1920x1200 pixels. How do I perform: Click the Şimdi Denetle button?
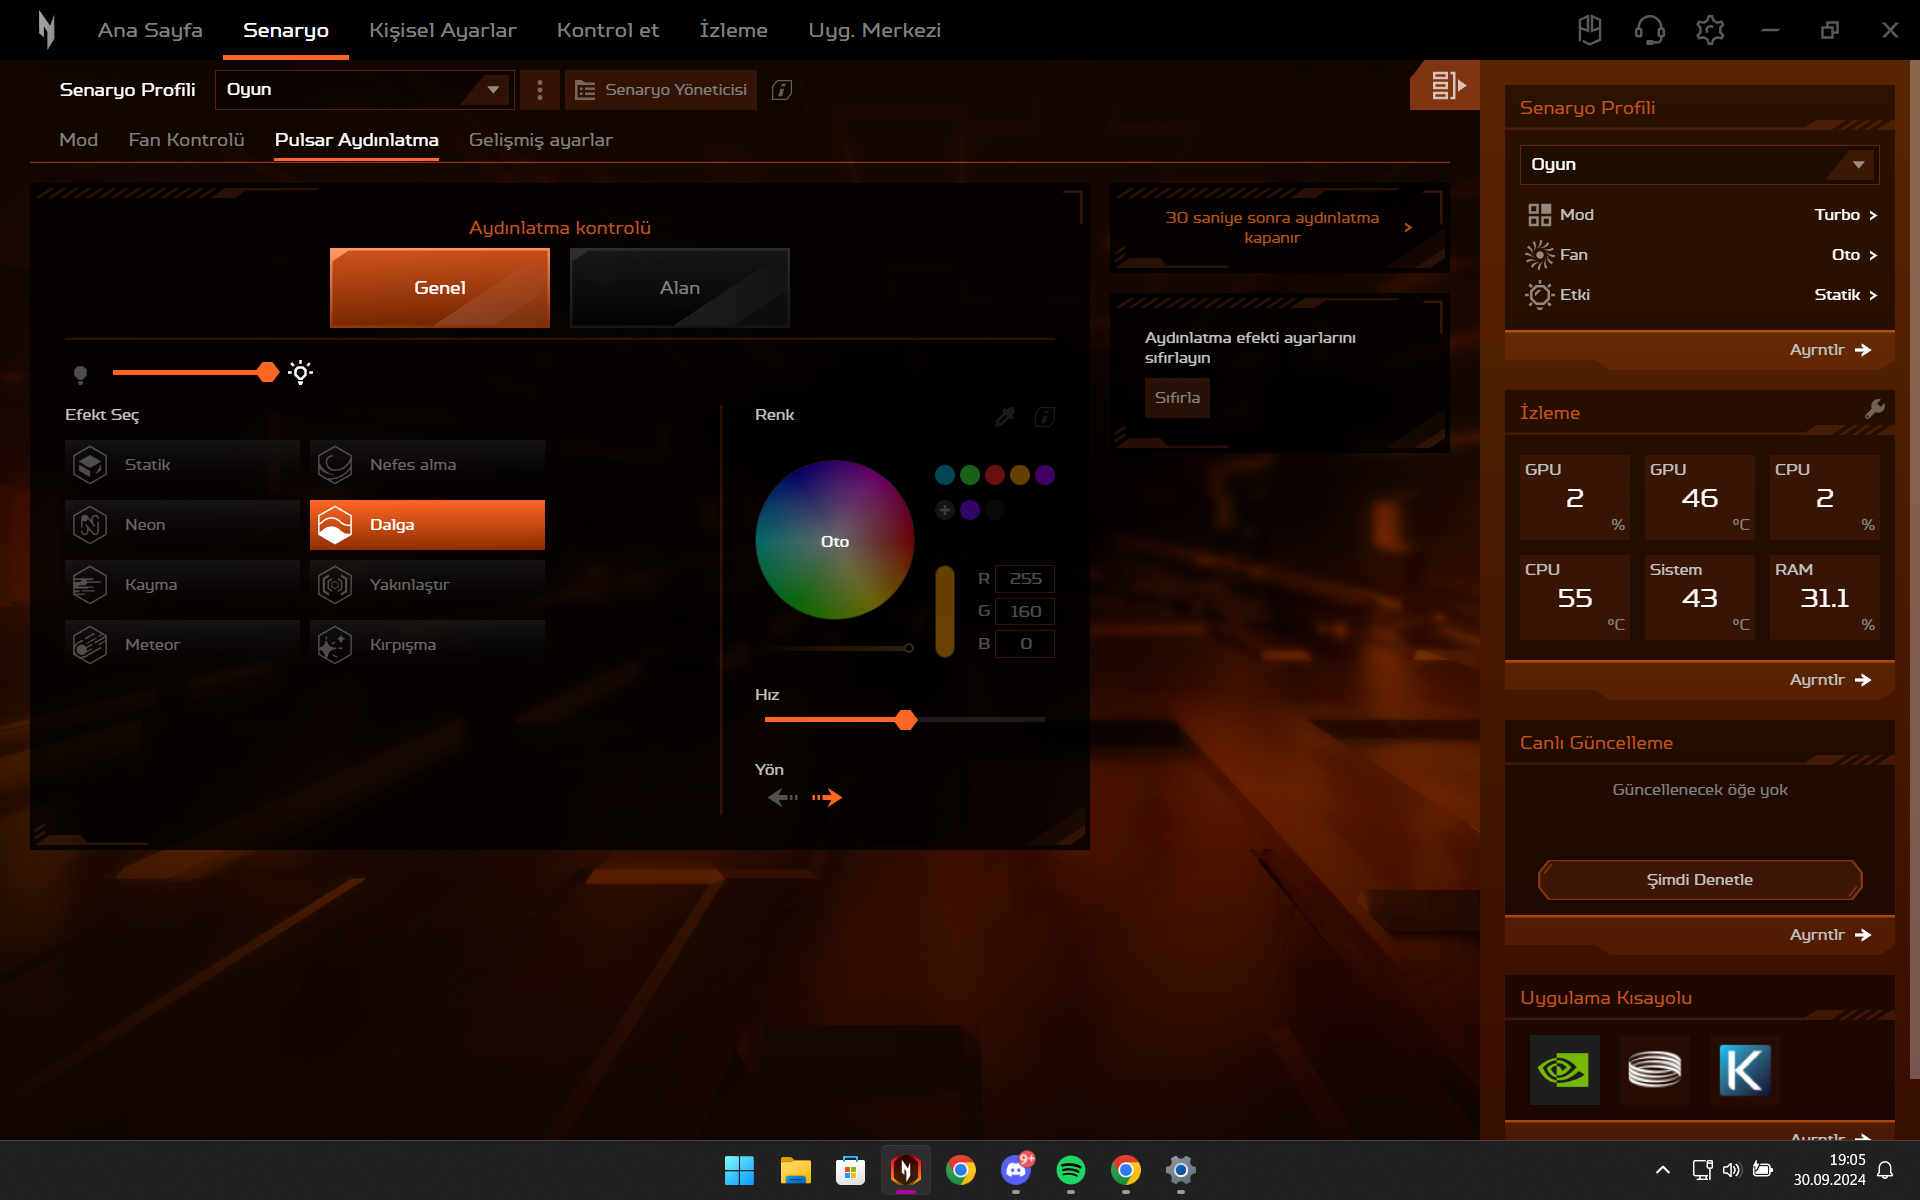[1700, 880]
